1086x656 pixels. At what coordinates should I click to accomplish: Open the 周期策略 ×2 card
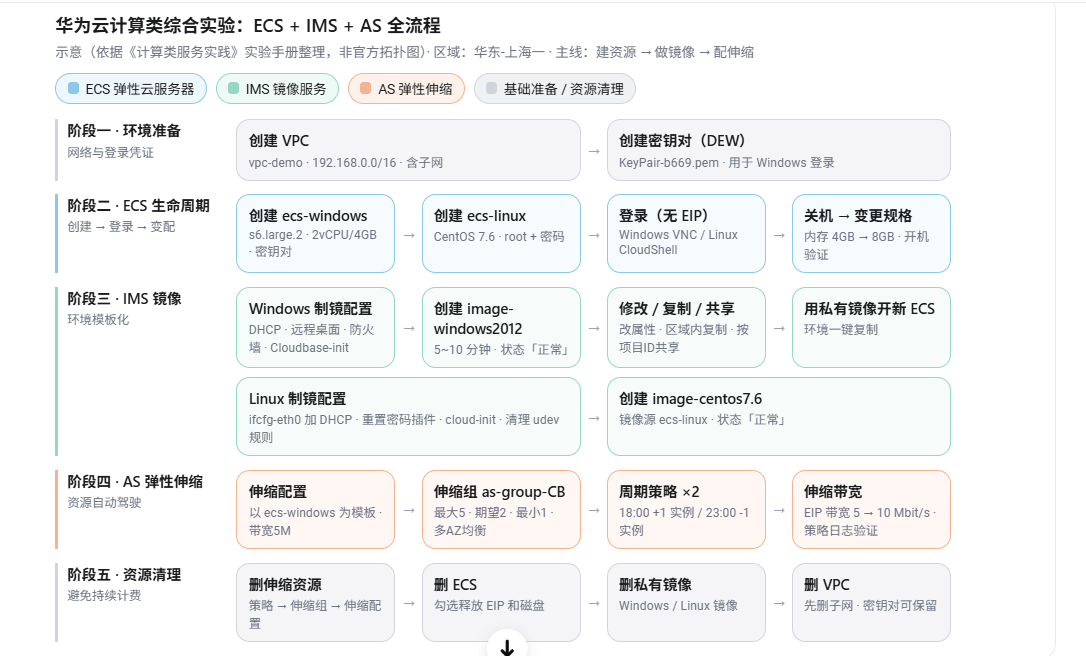coord(686,509)
